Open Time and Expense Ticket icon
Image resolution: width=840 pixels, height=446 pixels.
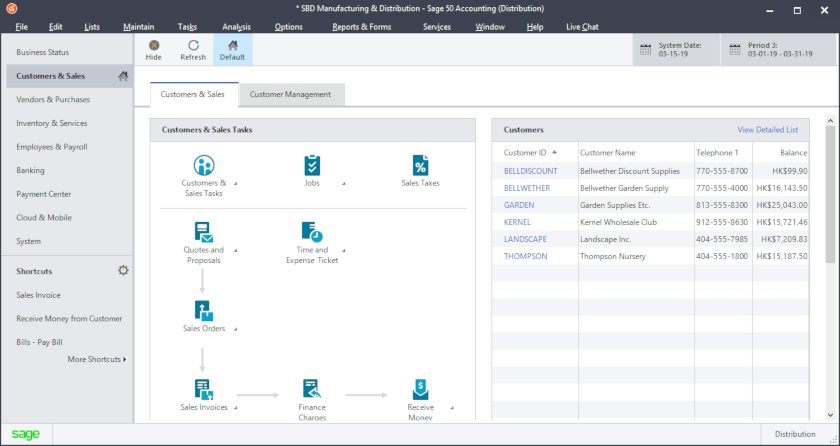coord(312,232)
